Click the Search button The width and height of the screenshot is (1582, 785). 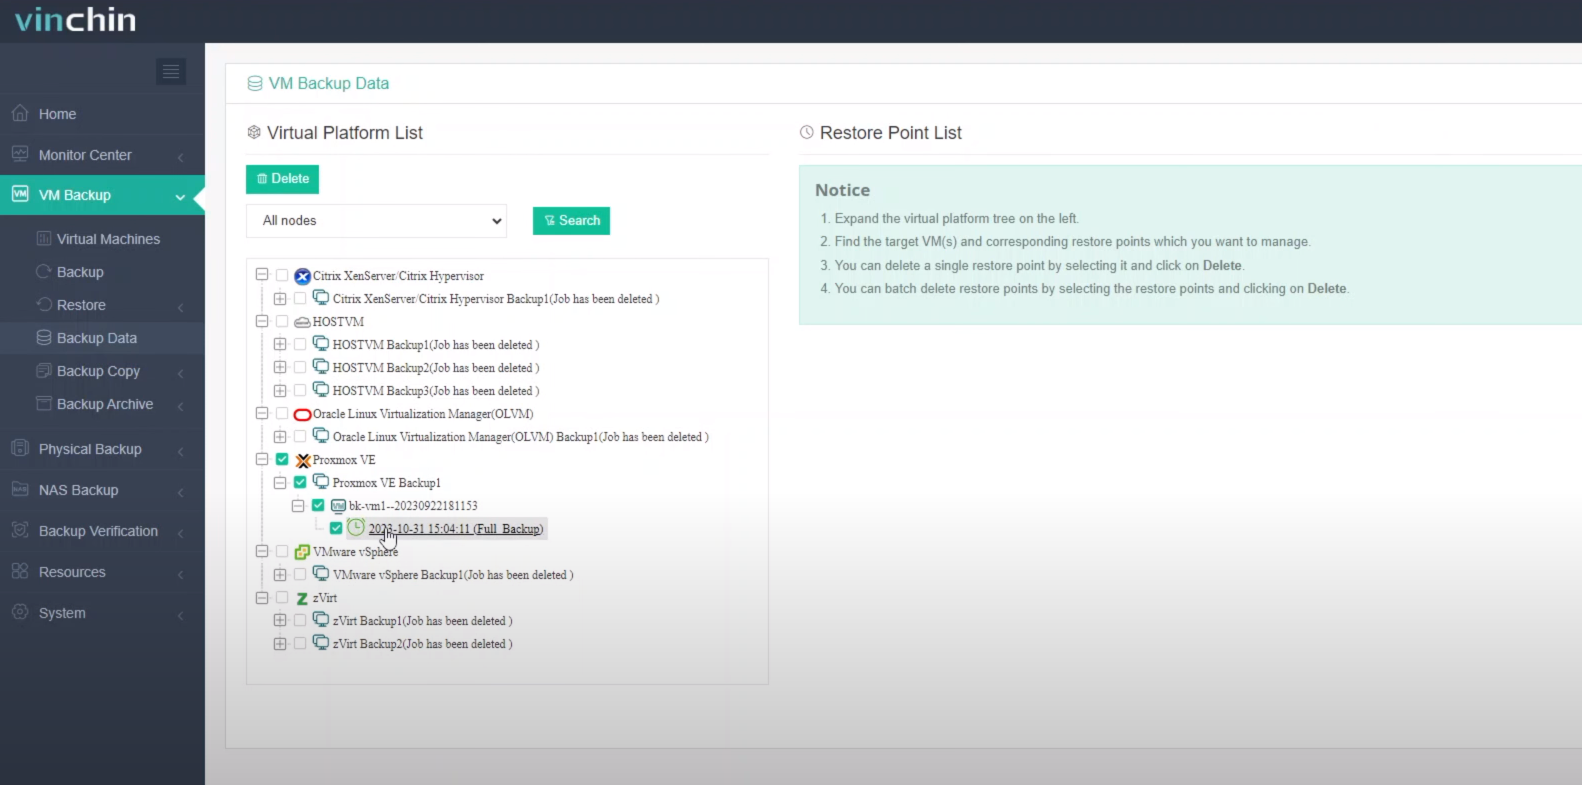click(x=571, y=221)
